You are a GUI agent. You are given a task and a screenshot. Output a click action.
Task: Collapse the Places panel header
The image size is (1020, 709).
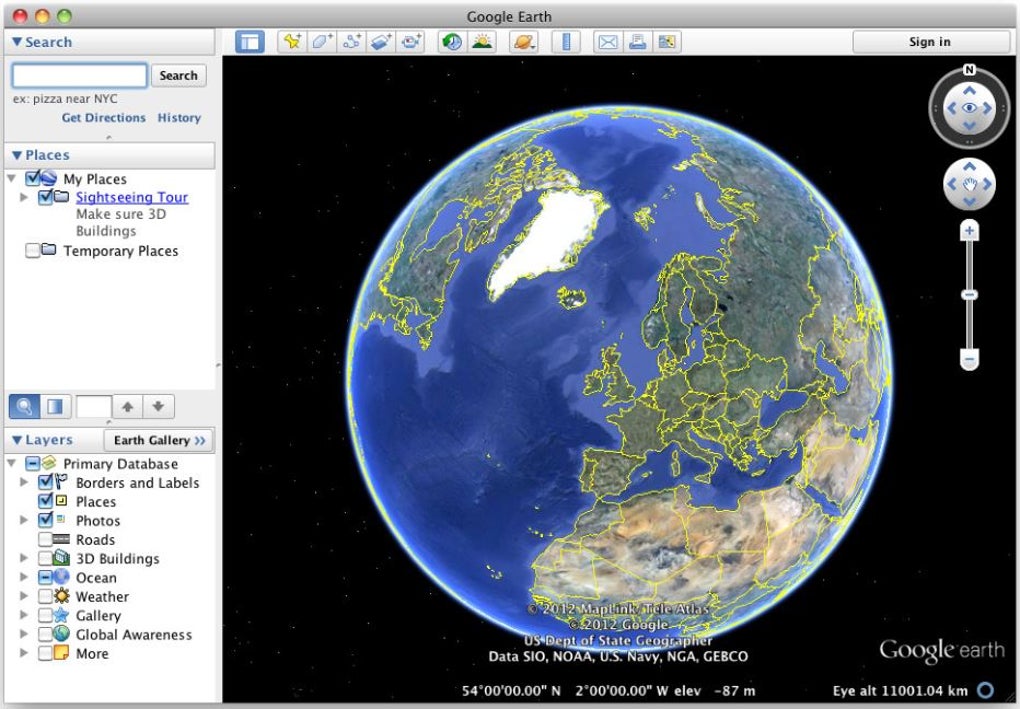tap(17, 155)
